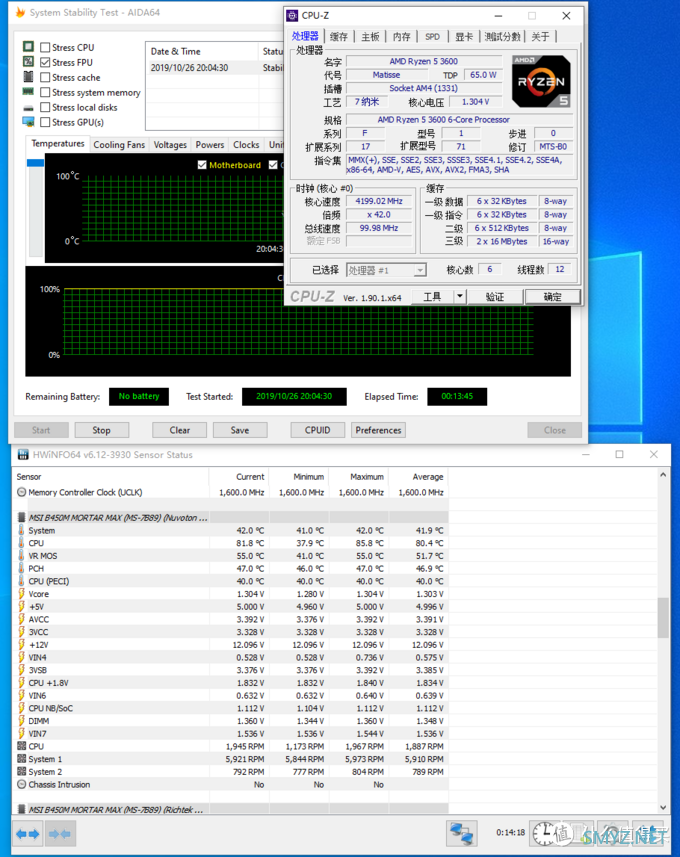Click the Stress CPU chip icon
Image resolution: width=680 pixels, height=857 pixels.
[x=28, y=47]
